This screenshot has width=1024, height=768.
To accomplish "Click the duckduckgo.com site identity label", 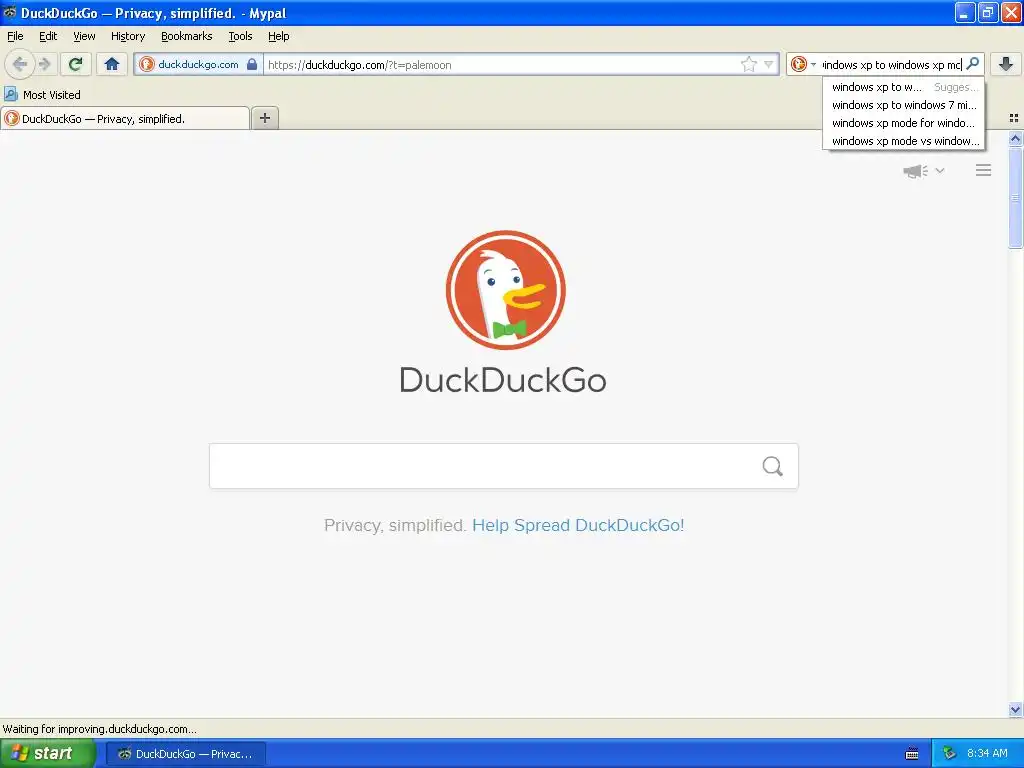I will point(199,64).
